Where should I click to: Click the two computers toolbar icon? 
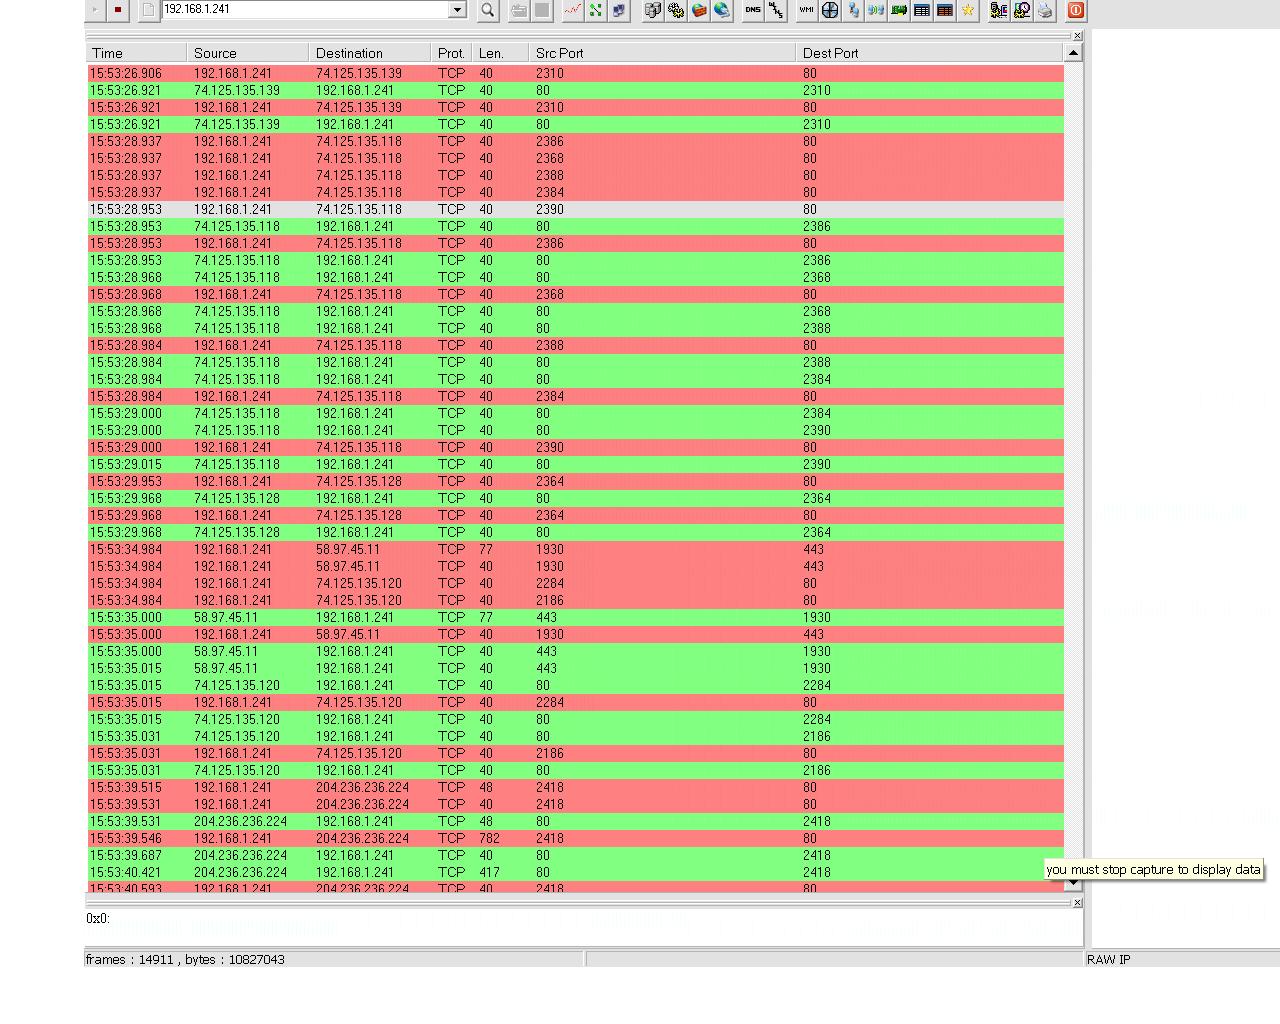click(x=619, y=10)
